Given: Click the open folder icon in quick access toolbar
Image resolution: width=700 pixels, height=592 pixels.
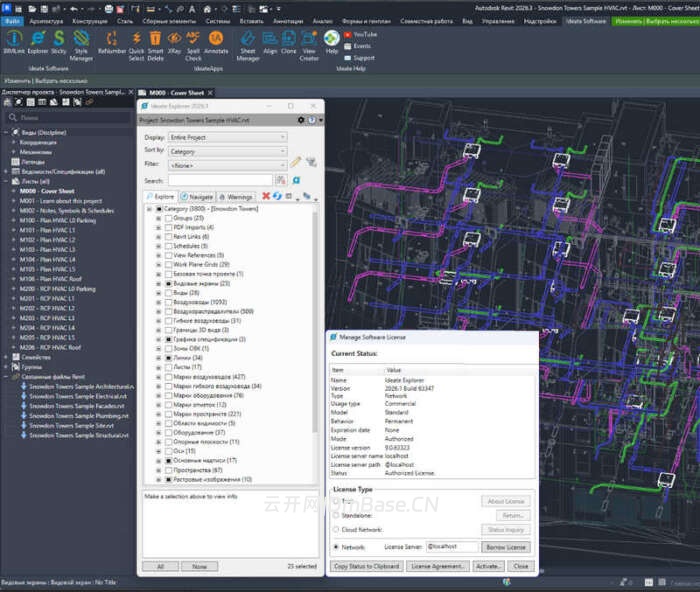Looking at the screenshot, I should 32,9.
